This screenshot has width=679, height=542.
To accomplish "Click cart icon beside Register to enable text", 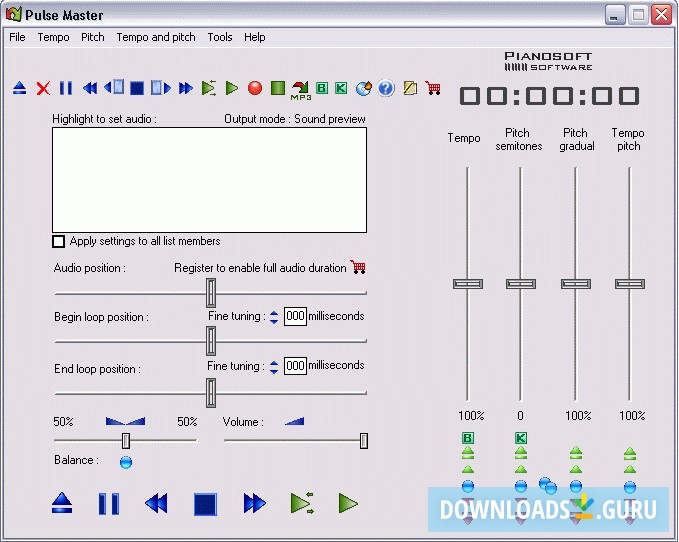I will point(358,267).
